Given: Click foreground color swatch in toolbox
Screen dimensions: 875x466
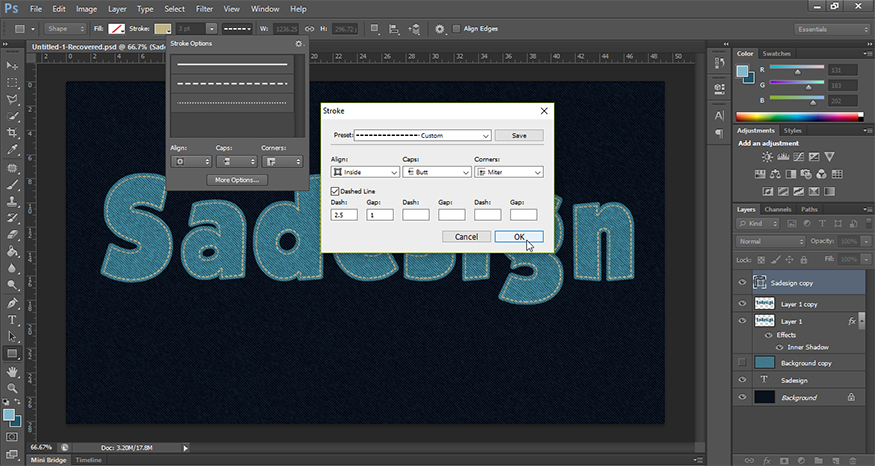Looking at the screenshot, I should point(8,415).
